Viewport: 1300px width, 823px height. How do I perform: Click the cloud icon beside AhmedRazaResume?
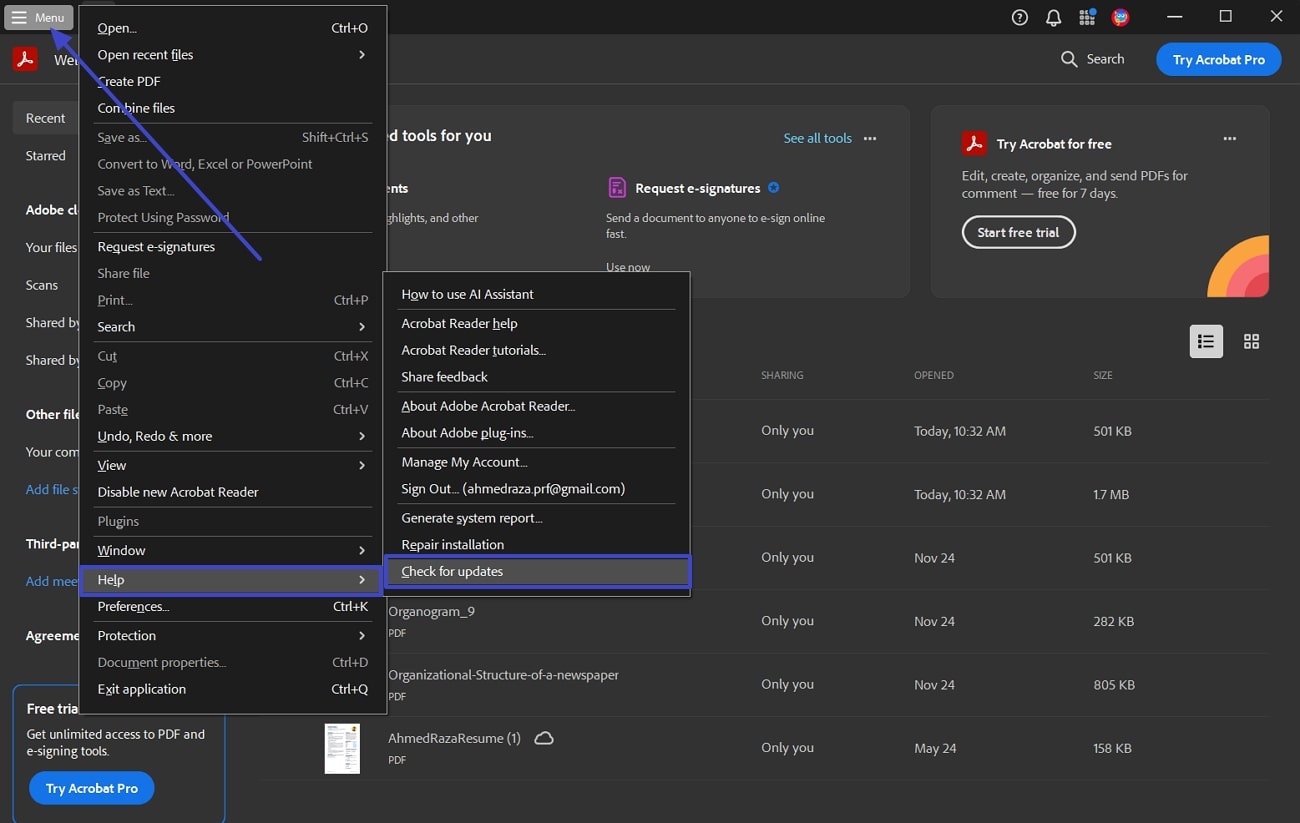pyautogui.click(x=543, y=738)
